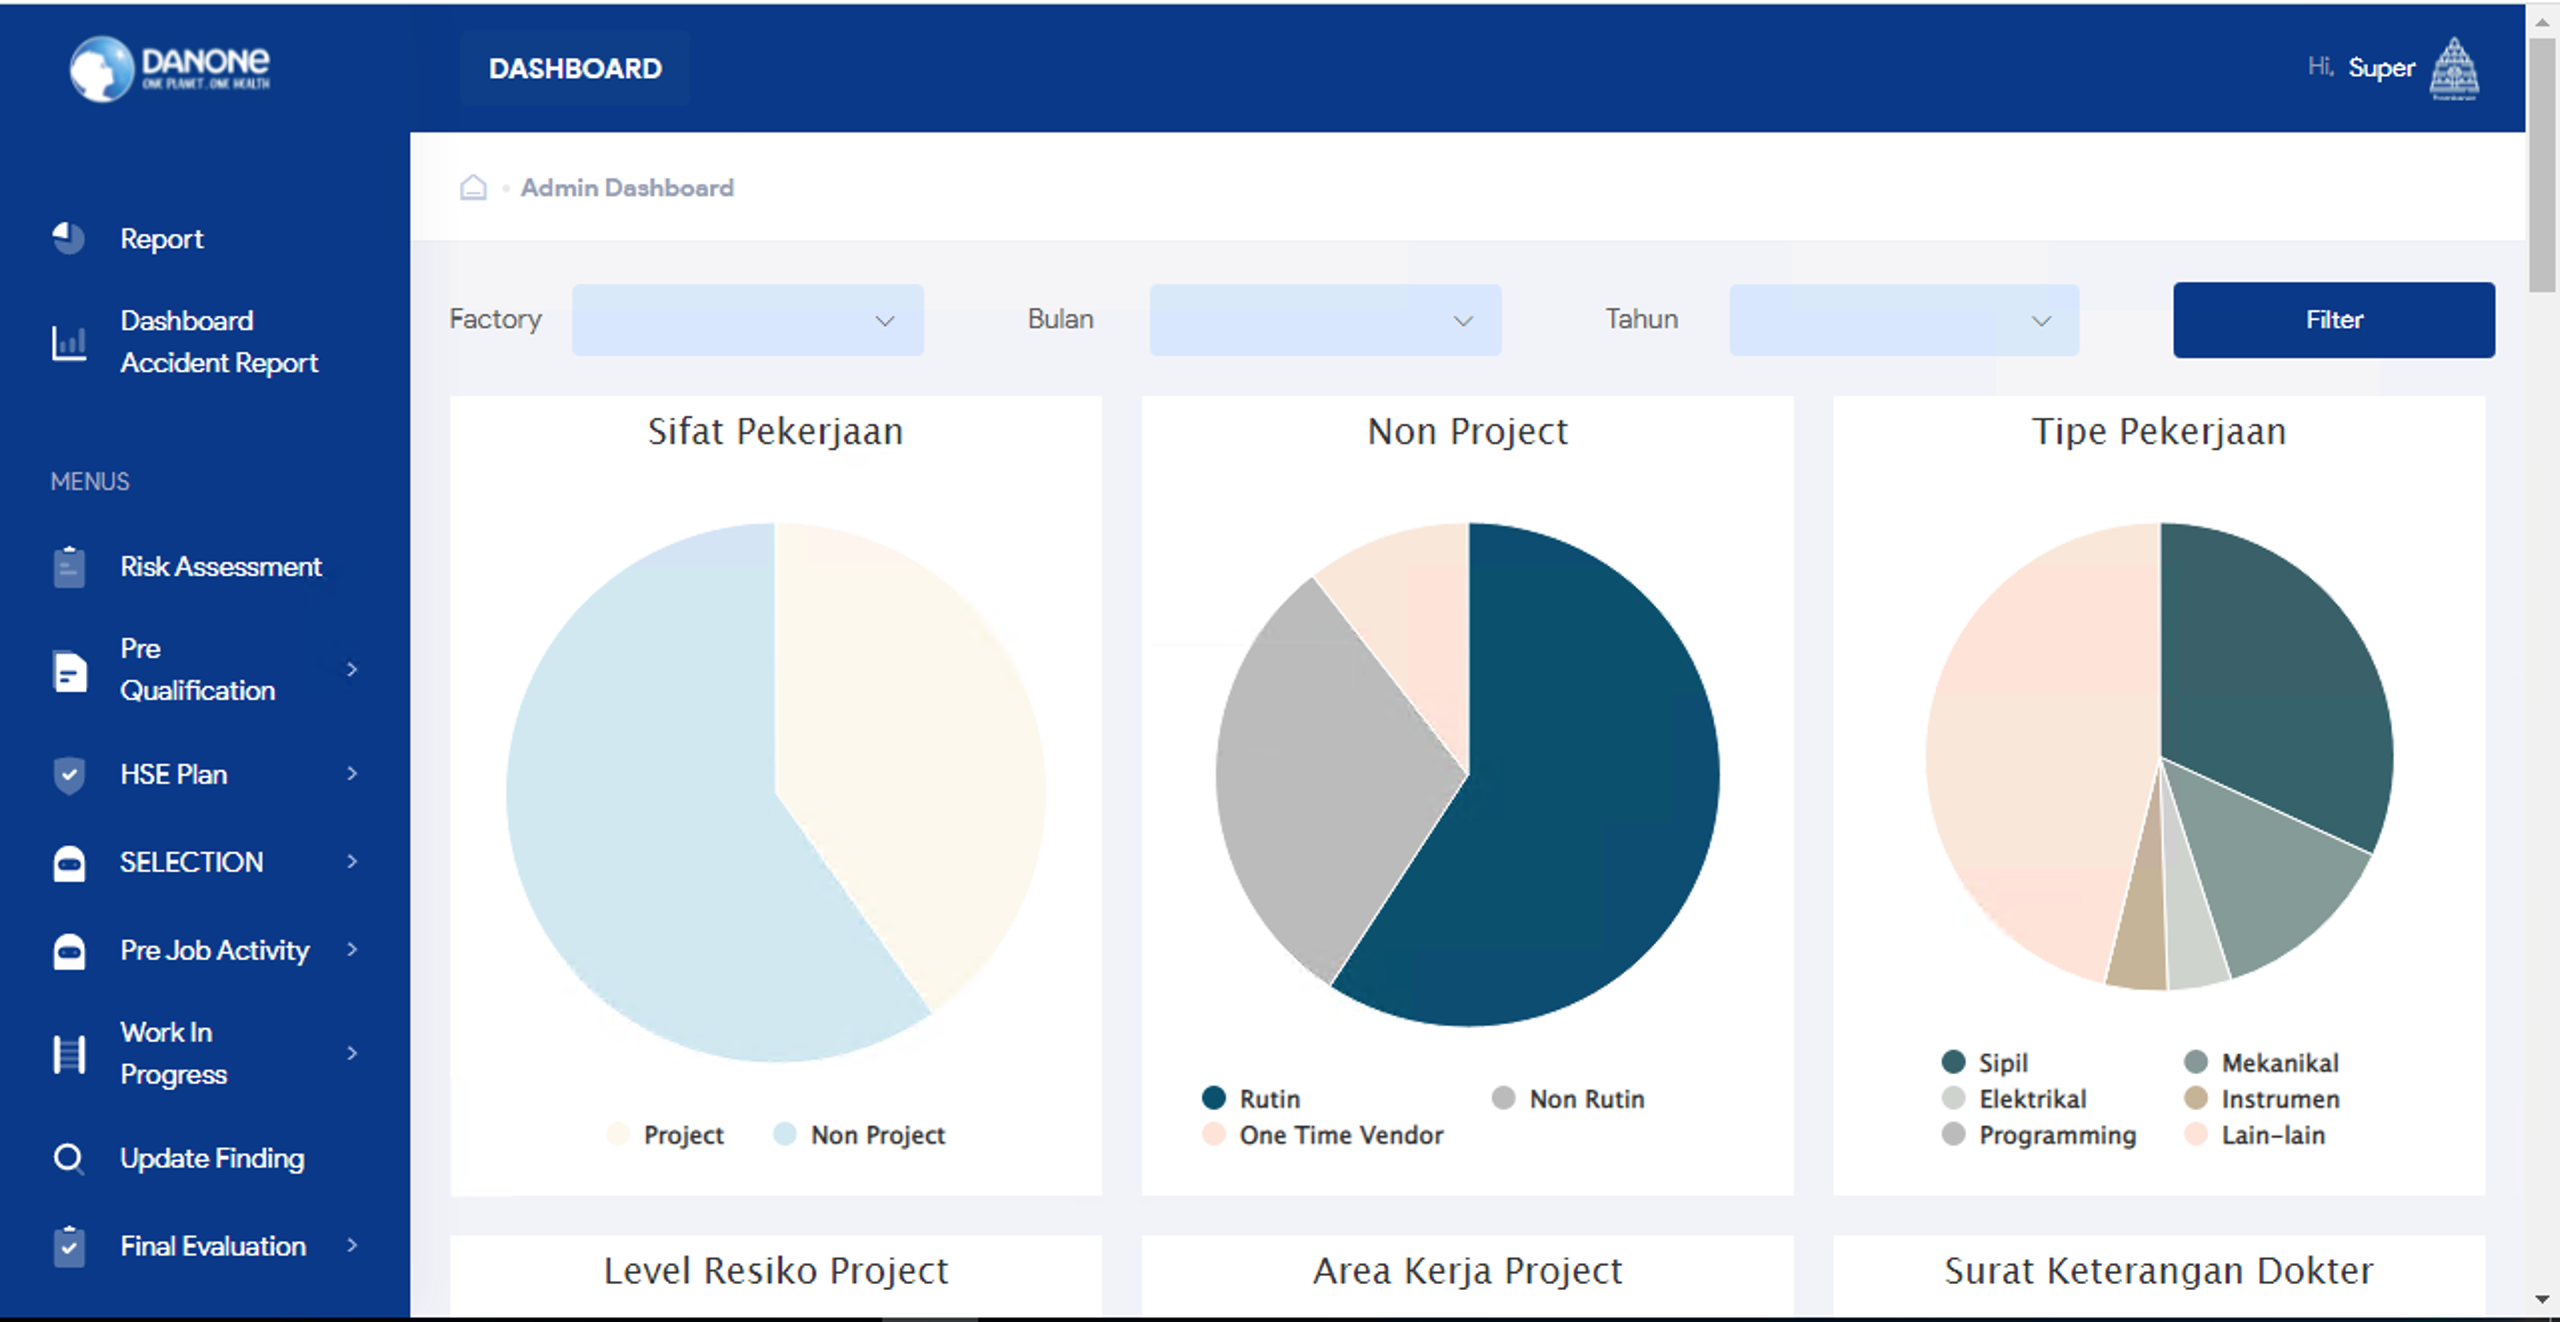The width and height of the screenshot is (2560, 1322).
Task: Toggle the Instrumen legend item
Action: [2261, 1098]
